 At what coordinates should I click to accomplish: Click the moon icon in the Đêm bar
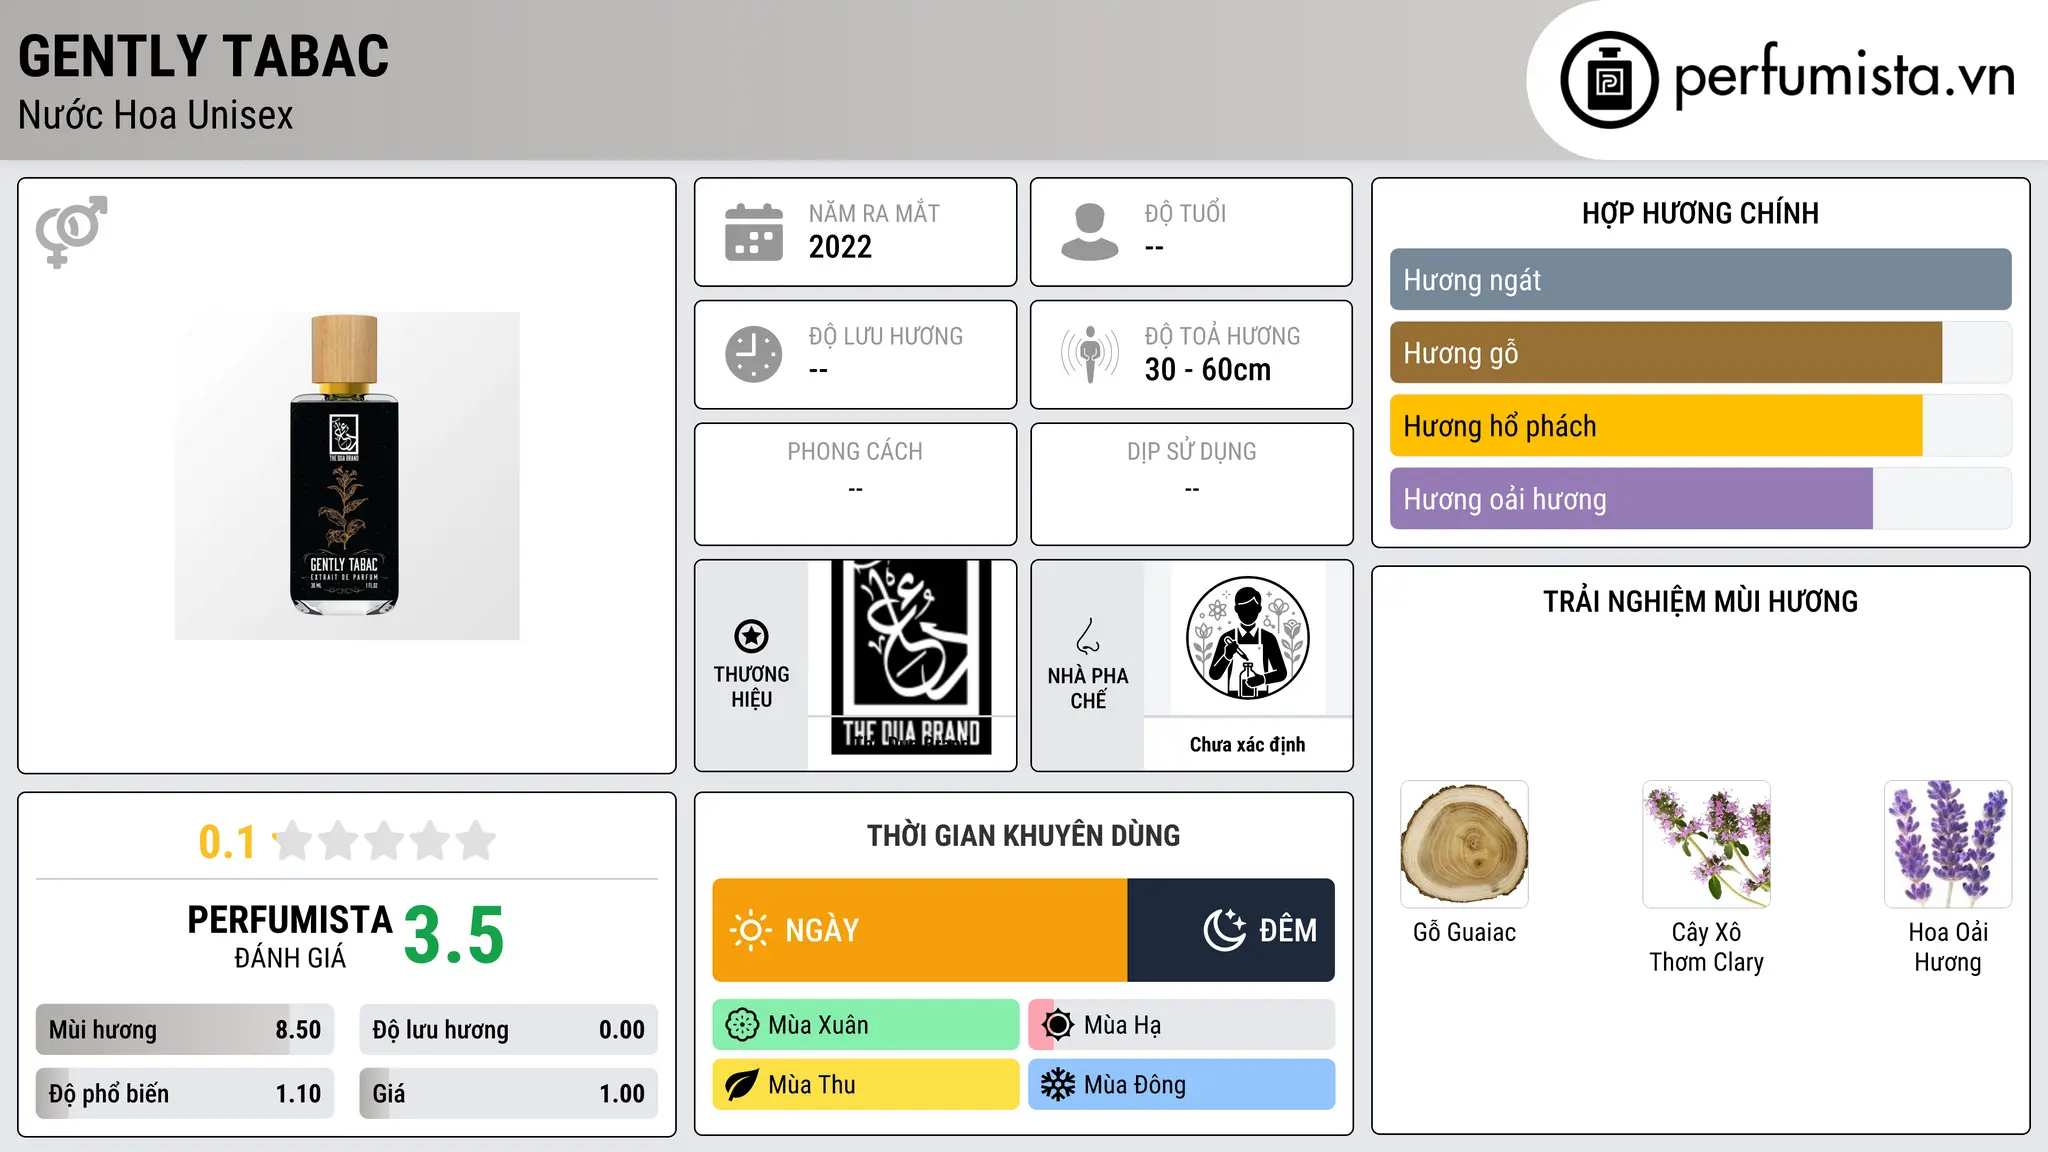tap(1224, 930)
